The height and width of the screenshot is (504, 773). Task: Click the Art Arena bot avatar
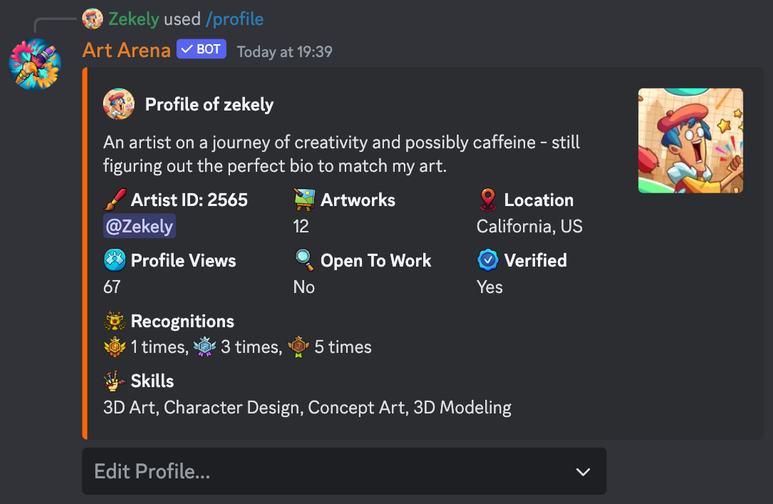[x=35, y=65]
